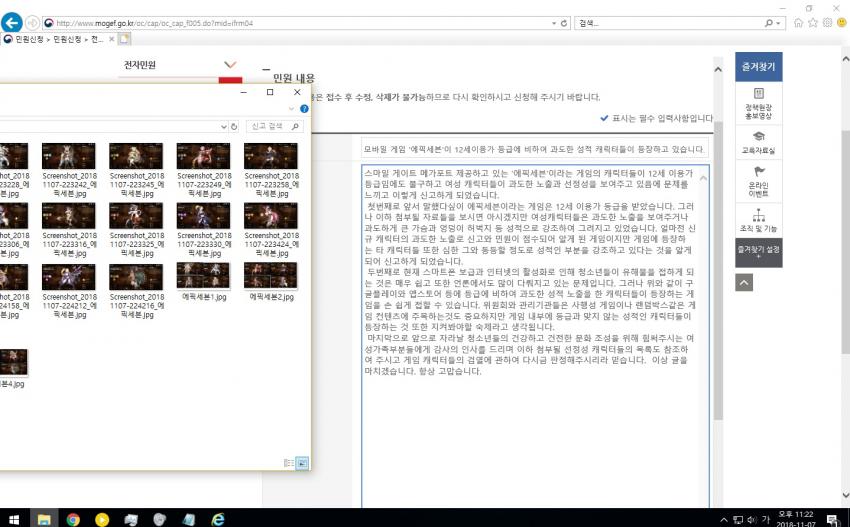850x527 pixels.
Task: Click the browser 검색... search box
Action: coord(669,23)
